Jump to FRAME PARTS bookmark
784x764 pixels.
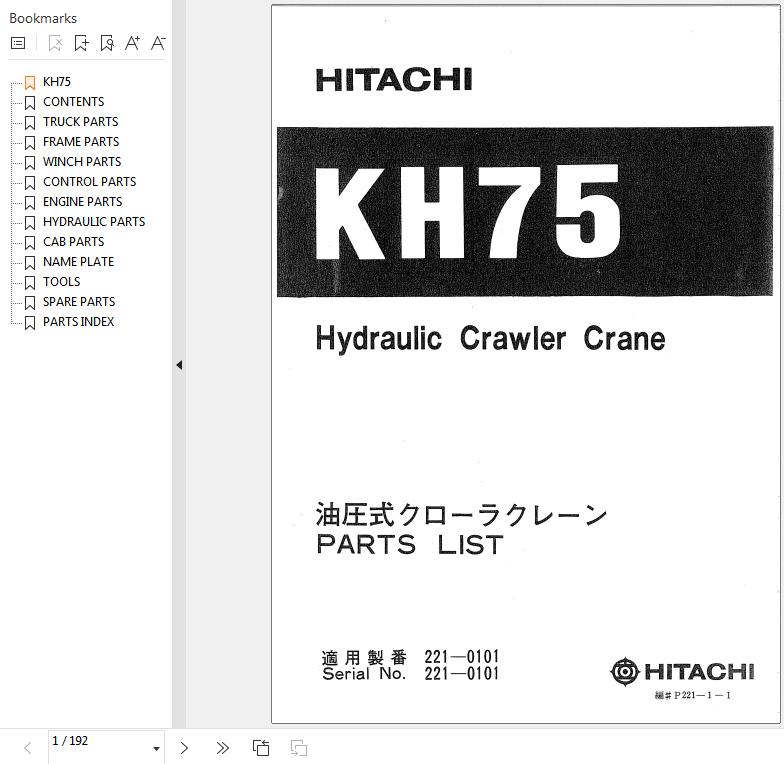coord(81,142)
